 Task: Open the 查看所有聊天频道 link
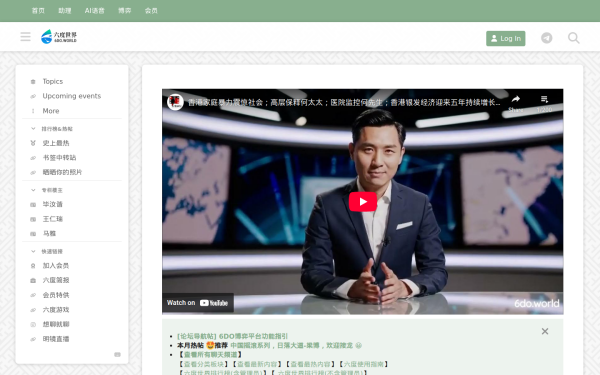click(x=210, y=355)
